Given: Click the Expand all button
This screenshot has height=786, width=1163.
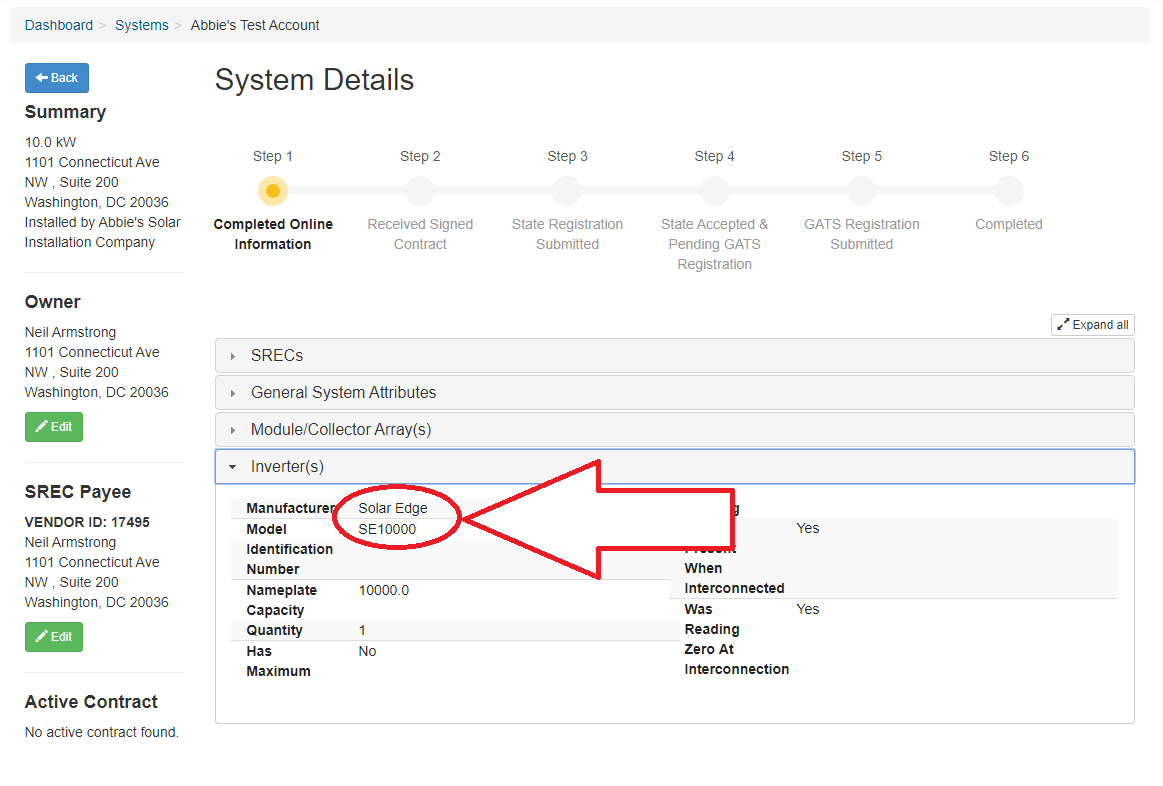Looking at the screenshot, I should pos(1092,325).
